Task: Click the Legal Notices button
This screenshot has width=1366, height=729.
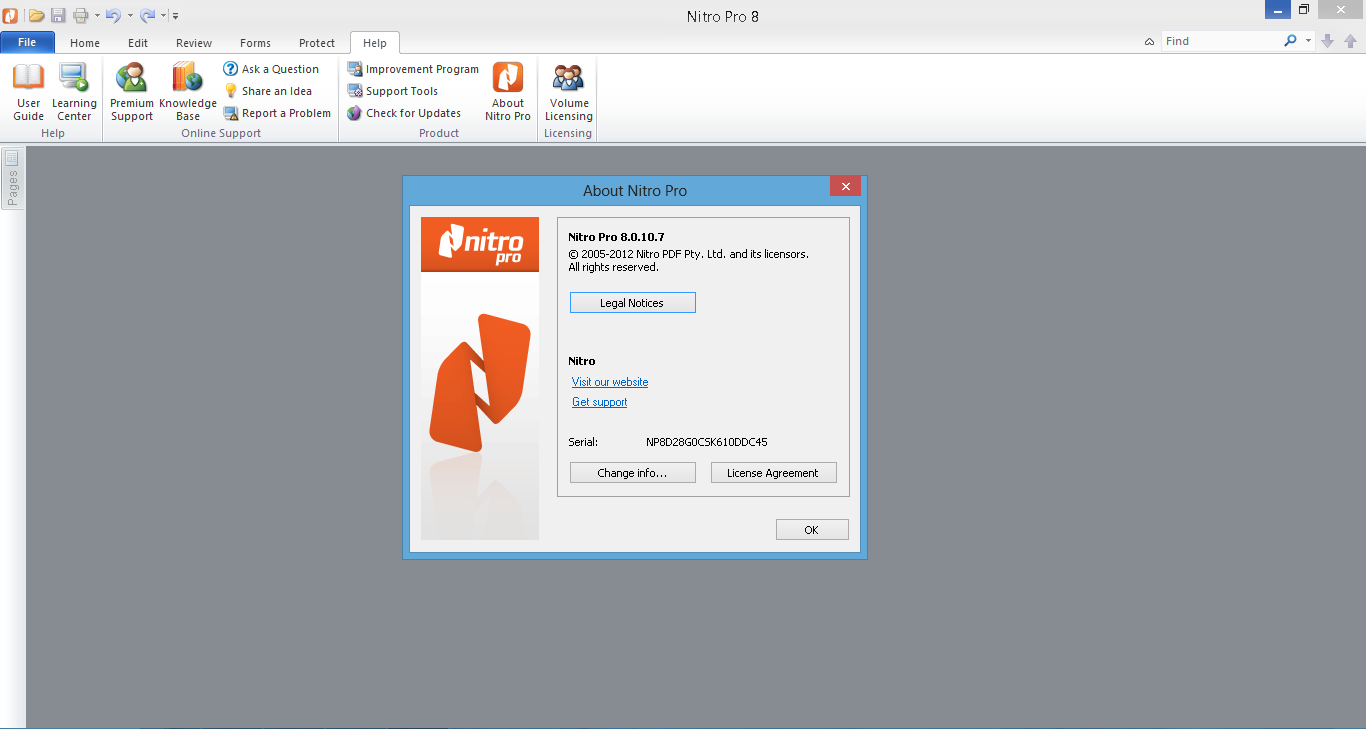Action: click(632, 303)
